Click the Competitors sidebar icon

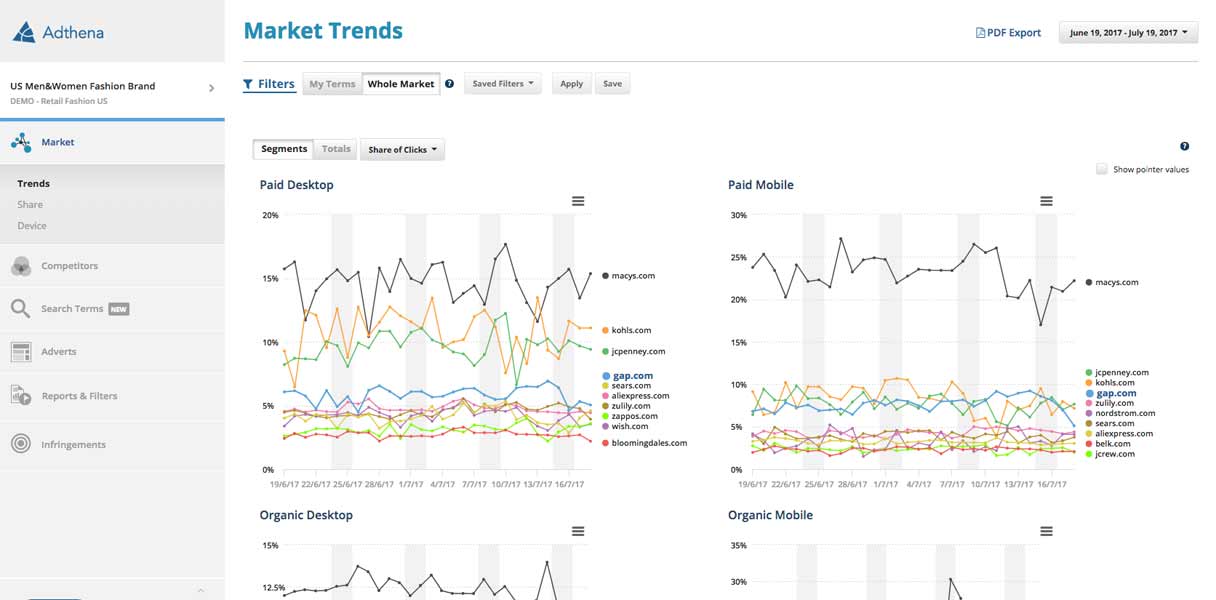[21, 266]
